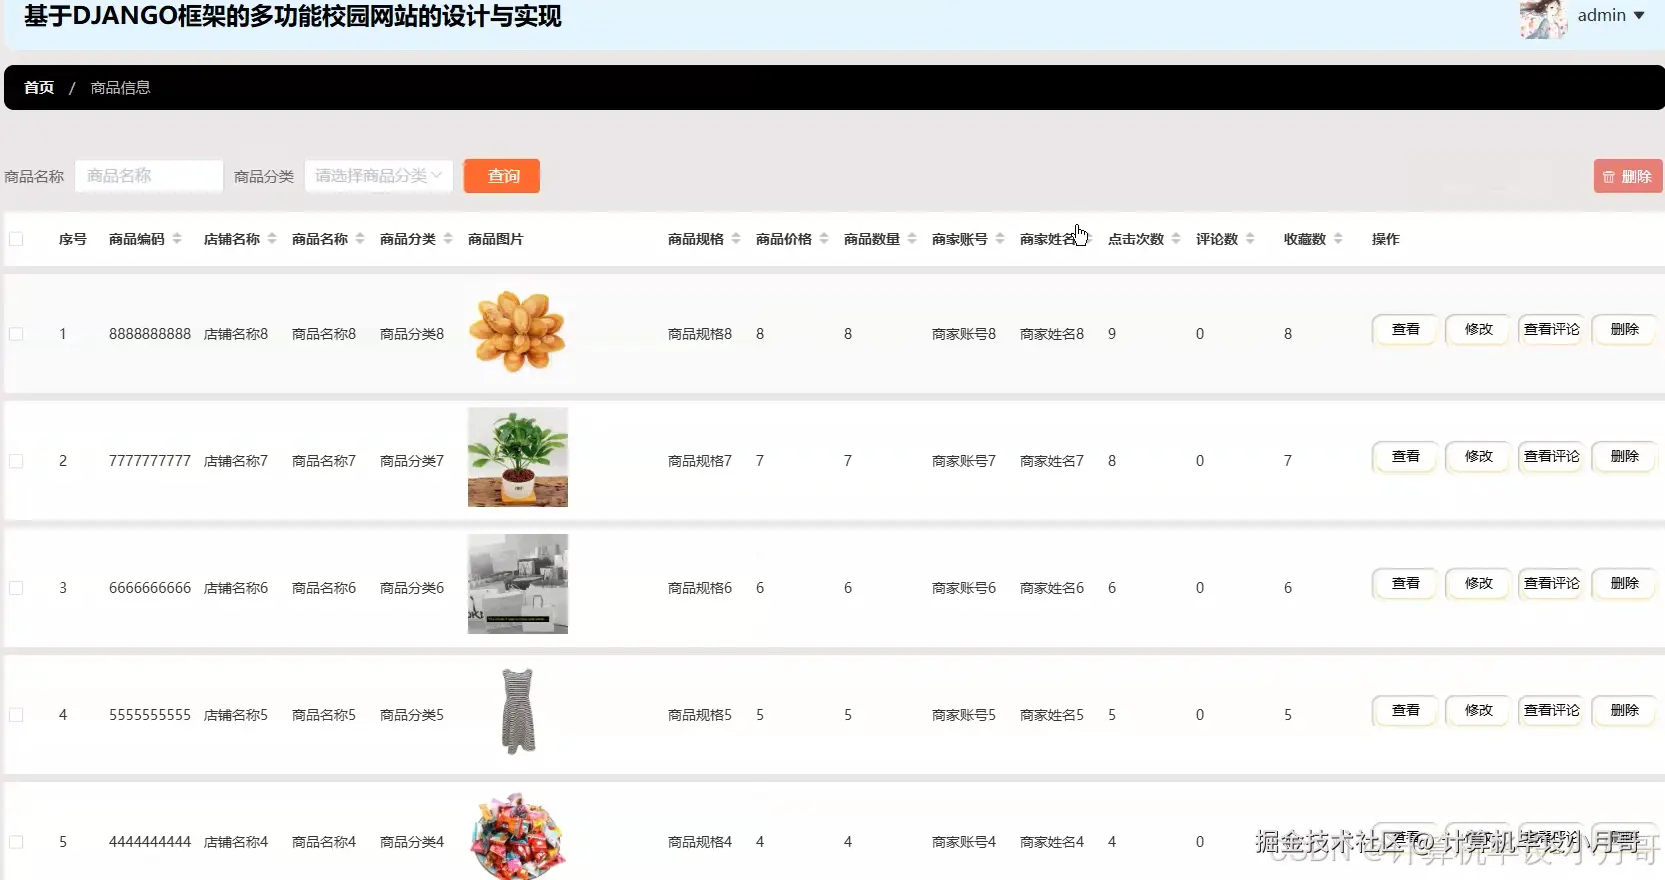Click the 商品规格6 cell
This screenshot has height=880, width=1665.
[x=700, y=588]
